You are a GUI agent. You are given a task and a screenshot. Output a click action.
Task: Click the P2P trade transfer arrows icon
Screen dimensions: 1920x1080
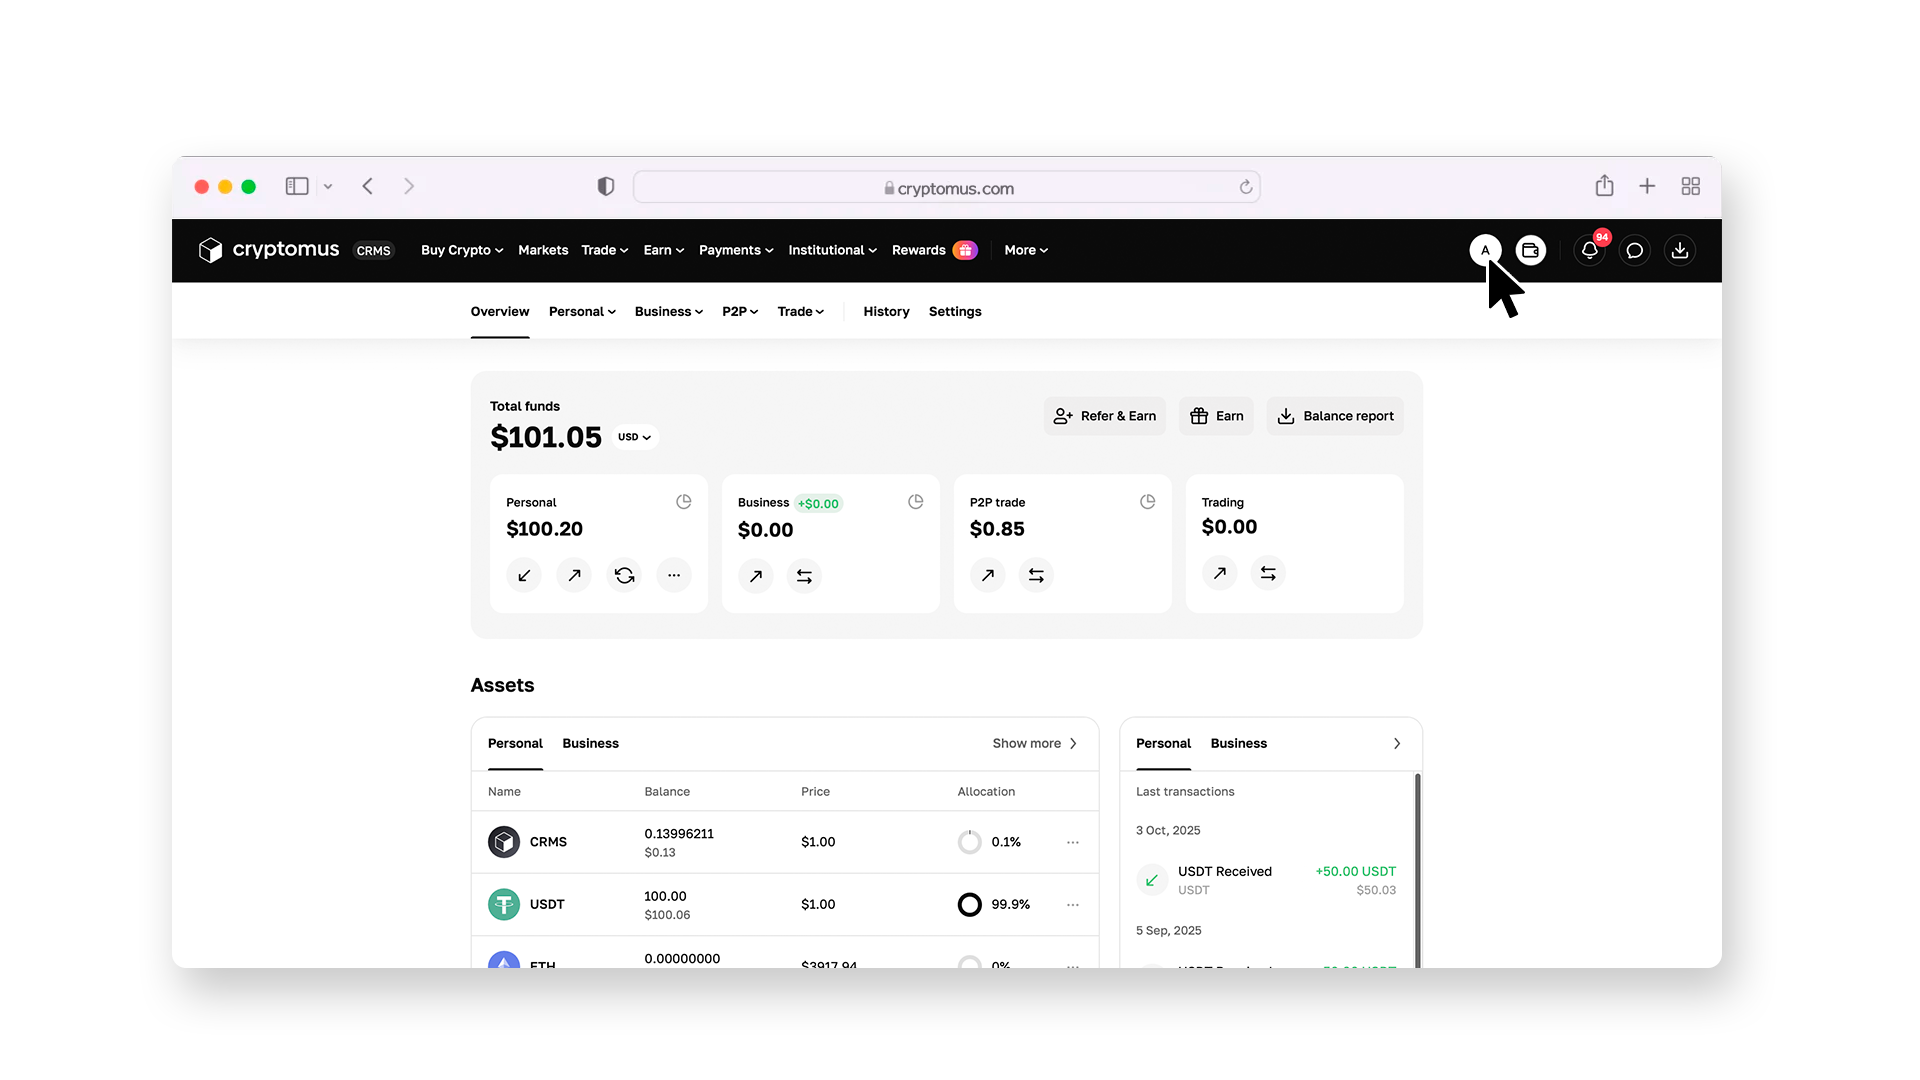(x=1036, y=575)
